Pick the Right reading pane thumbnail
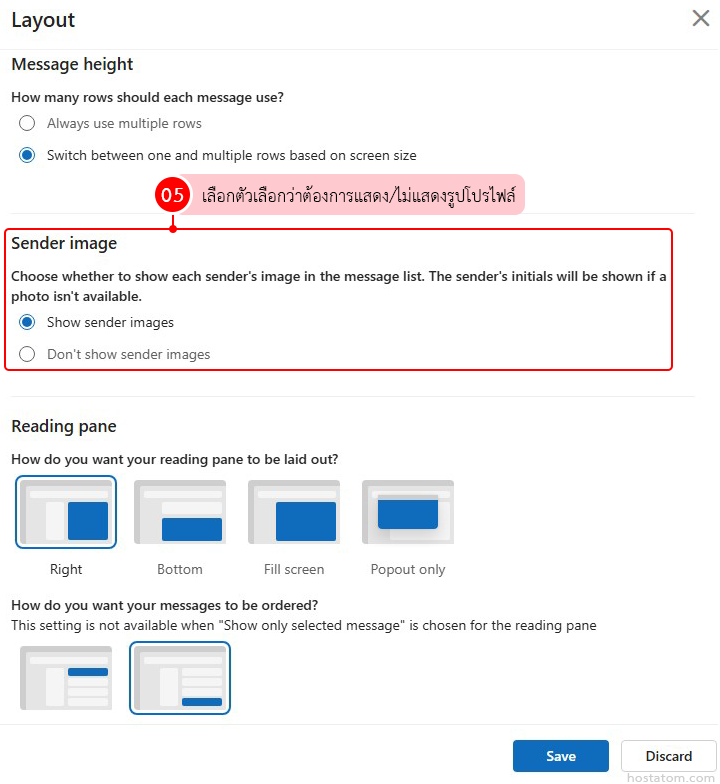 click(x=66, y=512)
